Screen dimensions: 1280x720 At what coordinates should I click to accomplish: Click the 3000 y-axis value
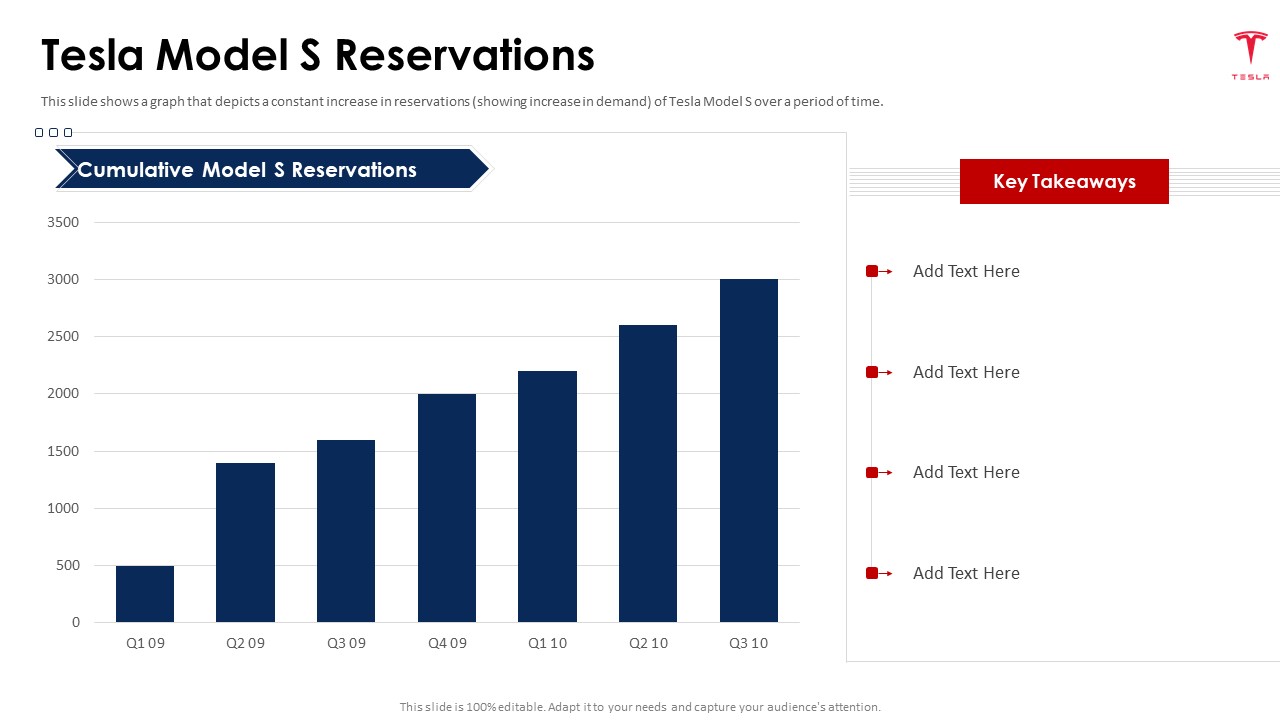(x=63, y=279)
